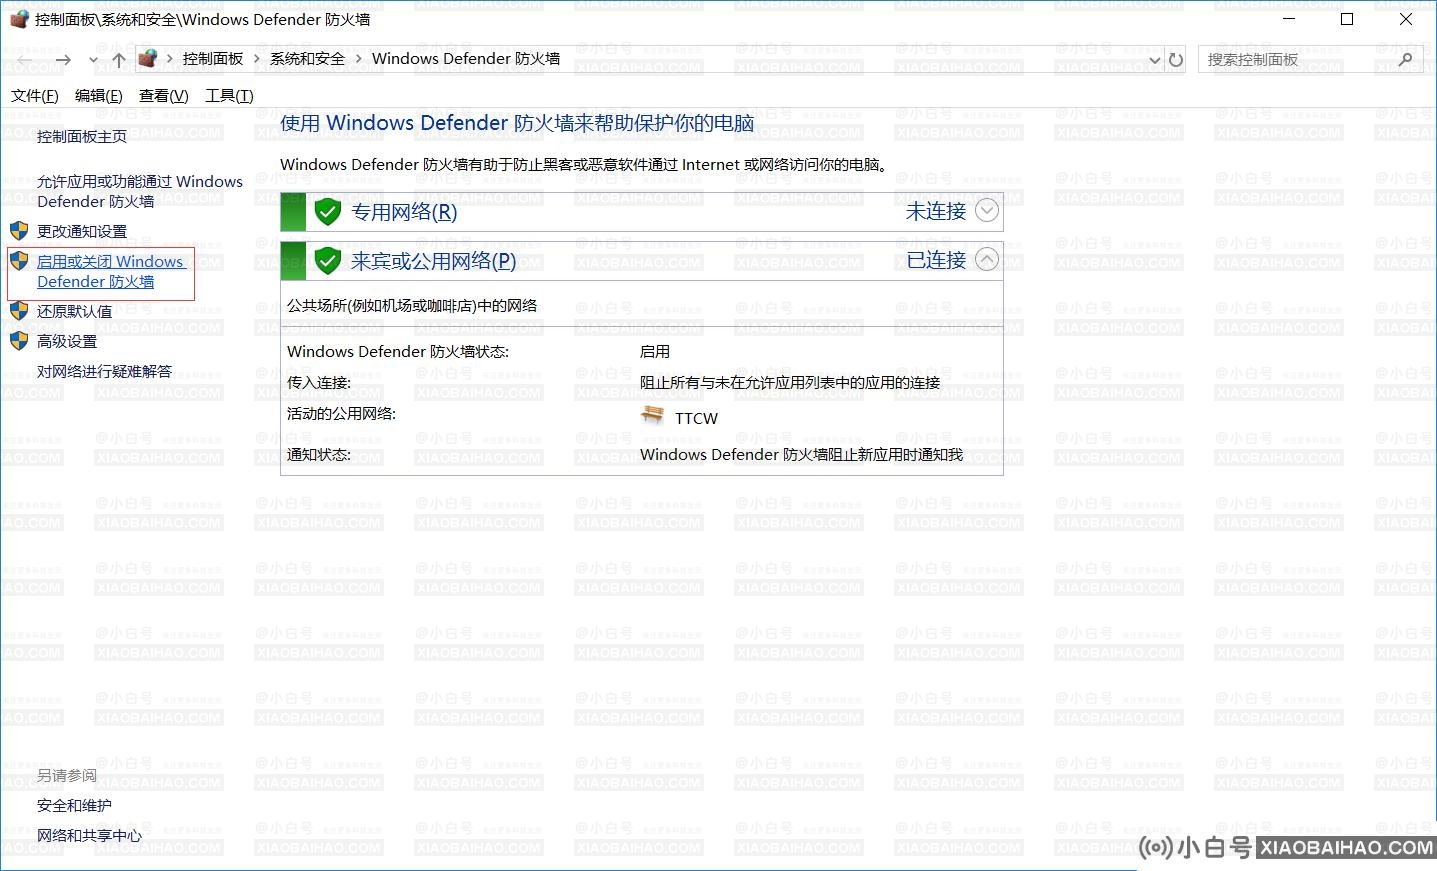Viewport: 1437px width, 871px height.
Task: Click 还原默认值 link
Action: pyautogui.click(x=75, y=311)
